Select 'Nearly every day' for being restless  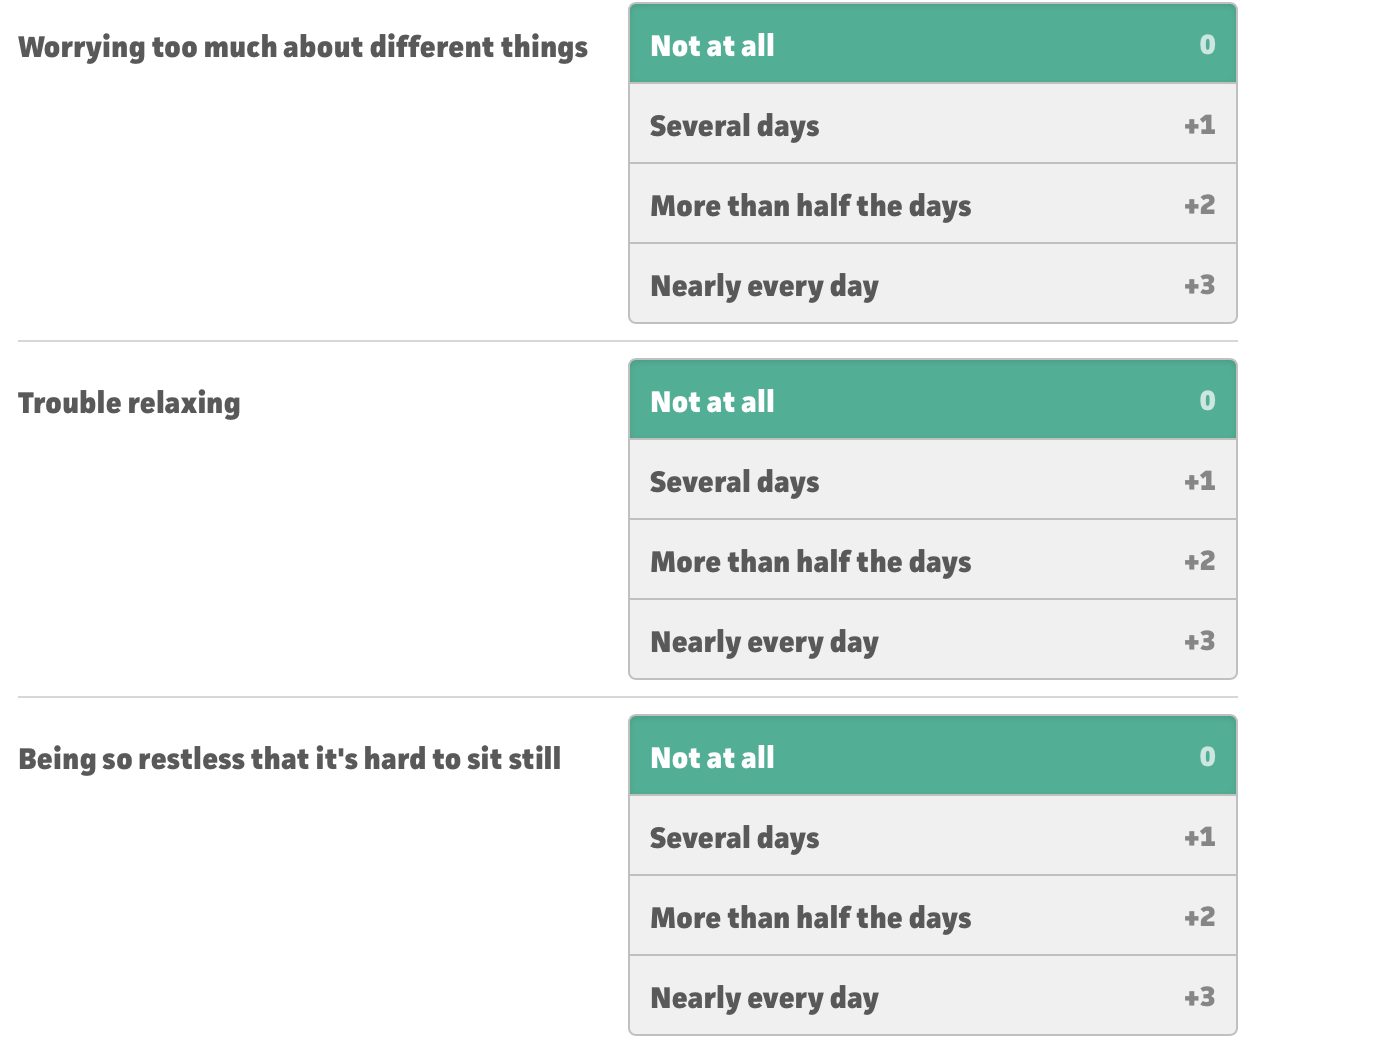933,996
